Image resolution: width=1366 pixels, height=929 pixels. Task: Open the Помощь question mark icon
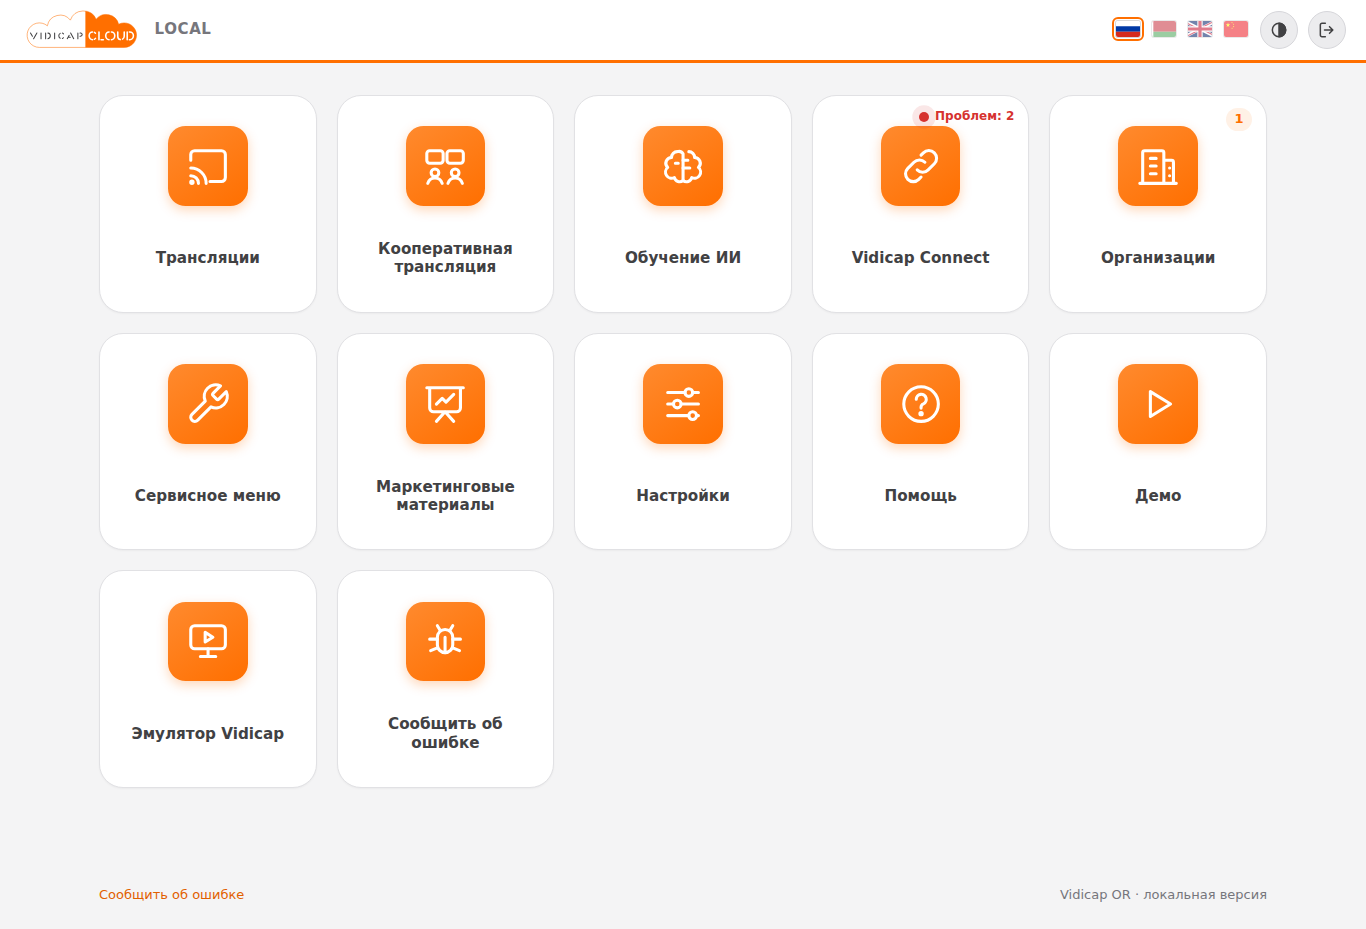[x=920, y=404]
